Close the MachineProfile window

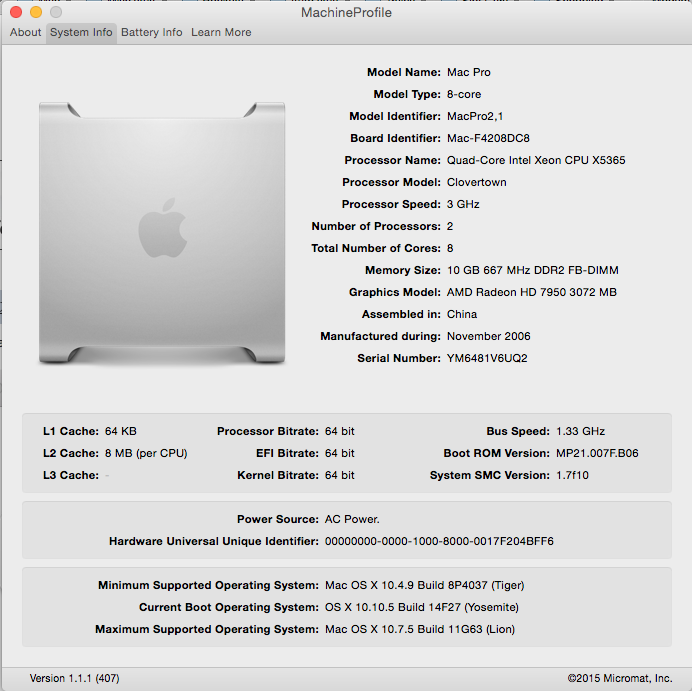(16, 12)
